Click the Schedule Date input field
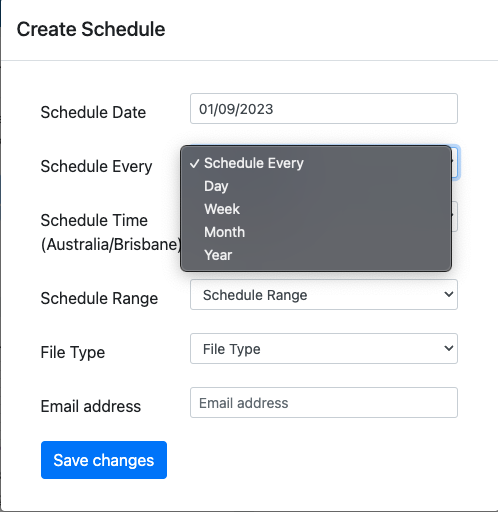 tap(324, 109)
